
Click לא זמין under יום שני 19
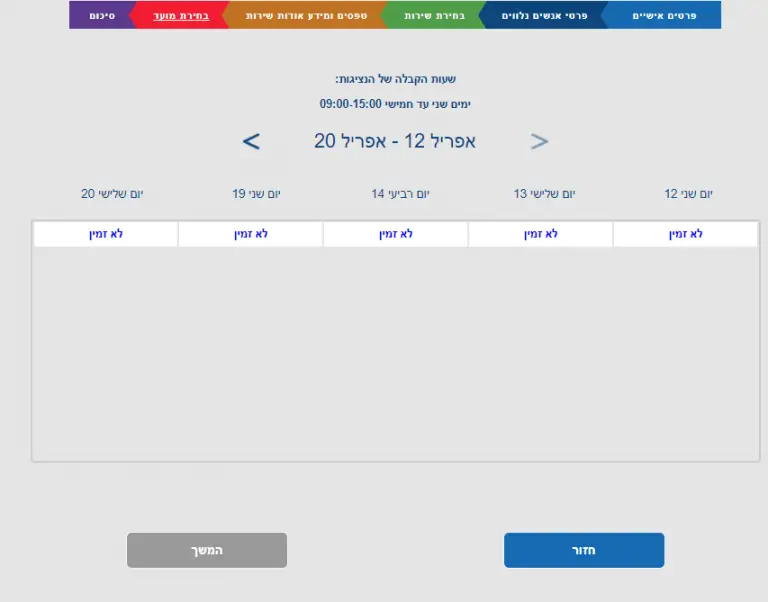(250, 234)
